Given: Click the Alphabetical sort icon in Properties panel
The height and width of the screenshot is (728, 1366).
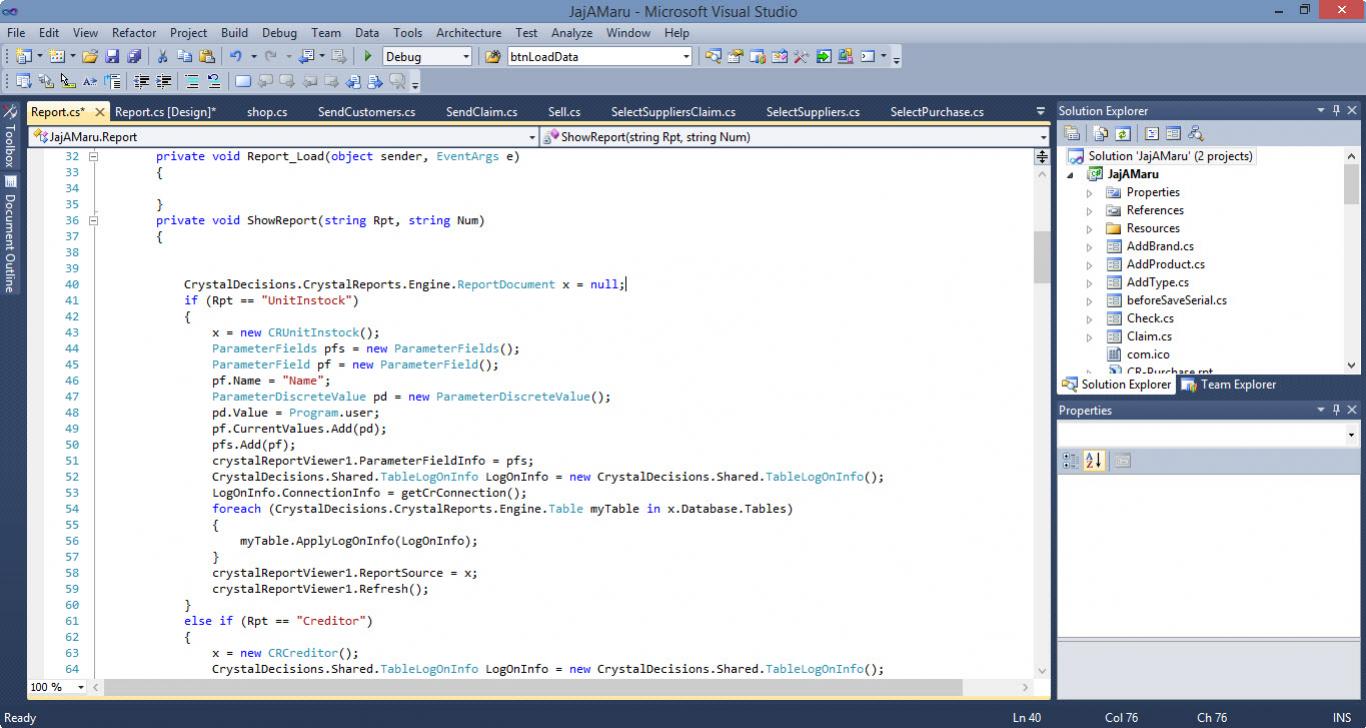Looking at the screenshot, I should (1093, 461).
